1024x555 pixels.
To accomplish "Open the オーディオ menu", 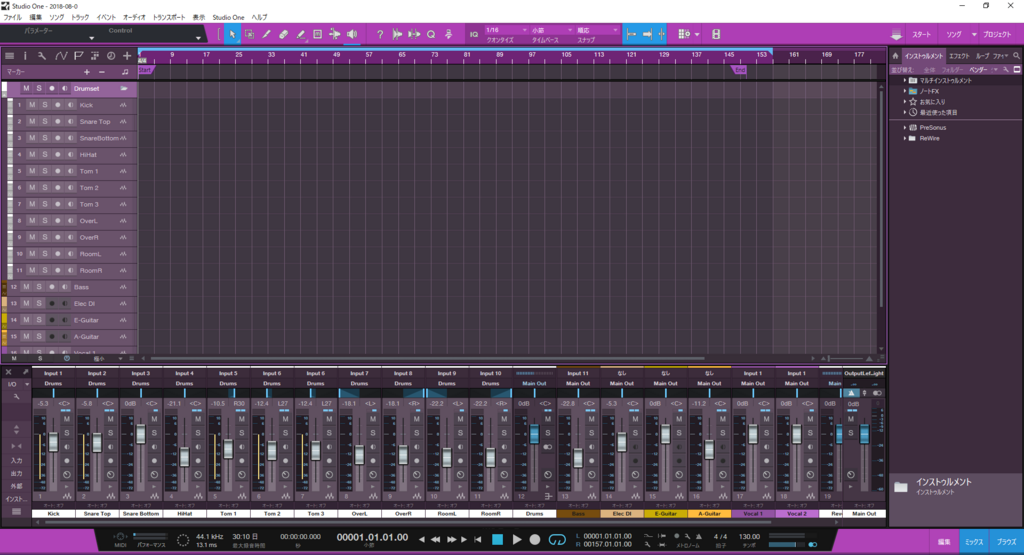I will pos(135,18).
